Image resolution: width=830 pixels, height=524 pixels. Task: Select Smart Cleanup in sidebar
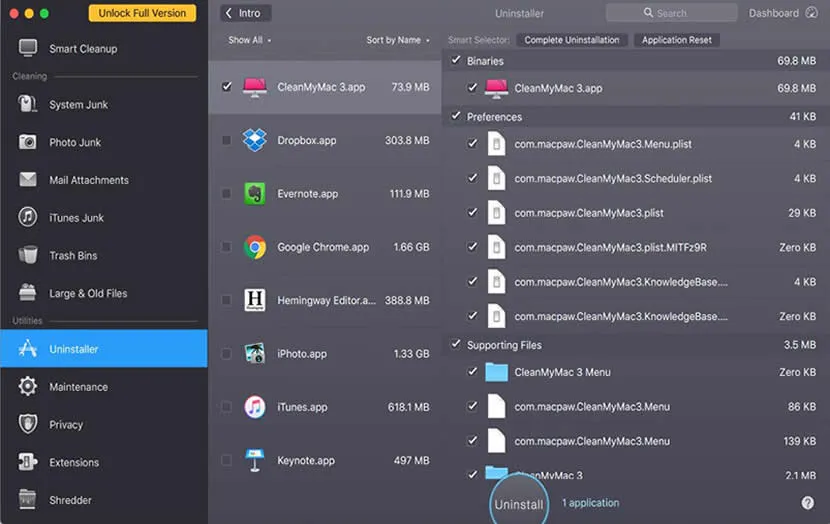coord(83,49)
